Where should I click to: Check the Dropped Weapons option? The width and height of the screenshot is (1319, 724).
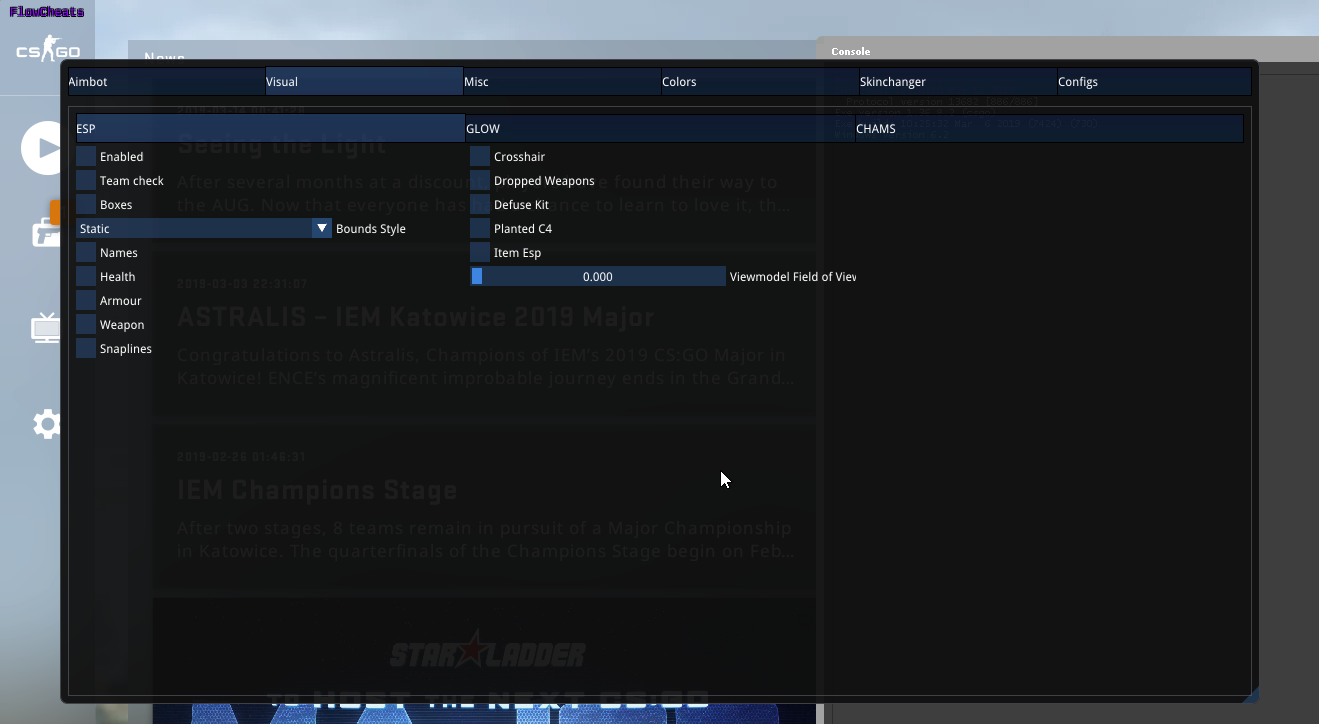tap(480, 181)
